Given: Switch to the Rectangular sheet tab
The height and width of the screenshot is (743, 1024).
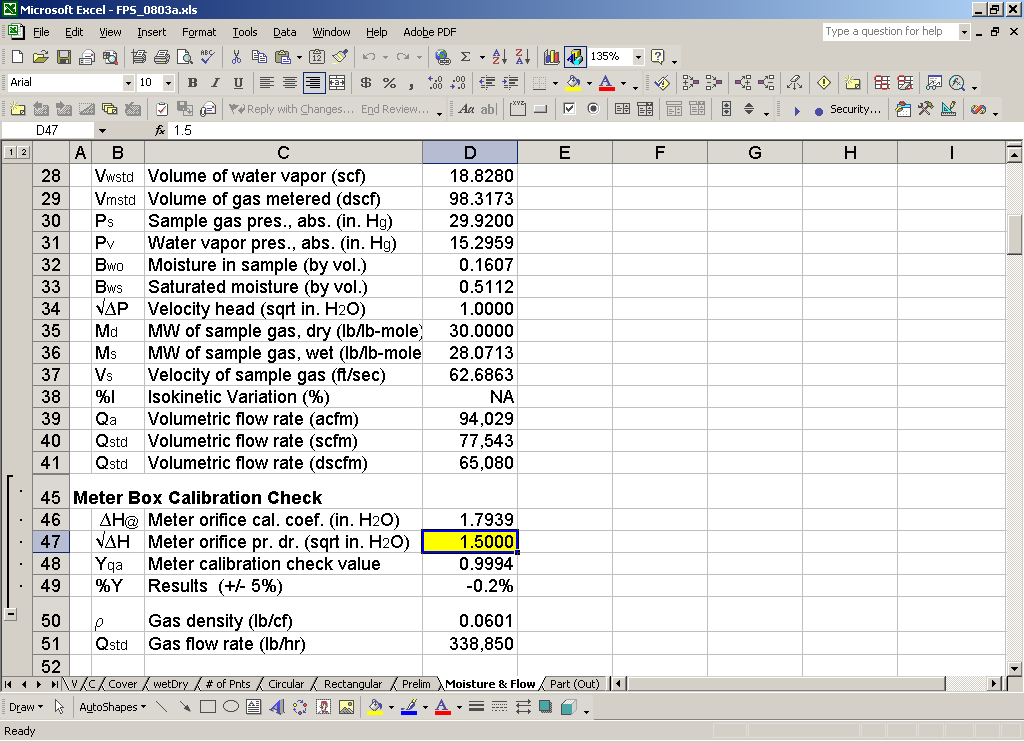Looking at the screenshot, I should tap(353, 684).
